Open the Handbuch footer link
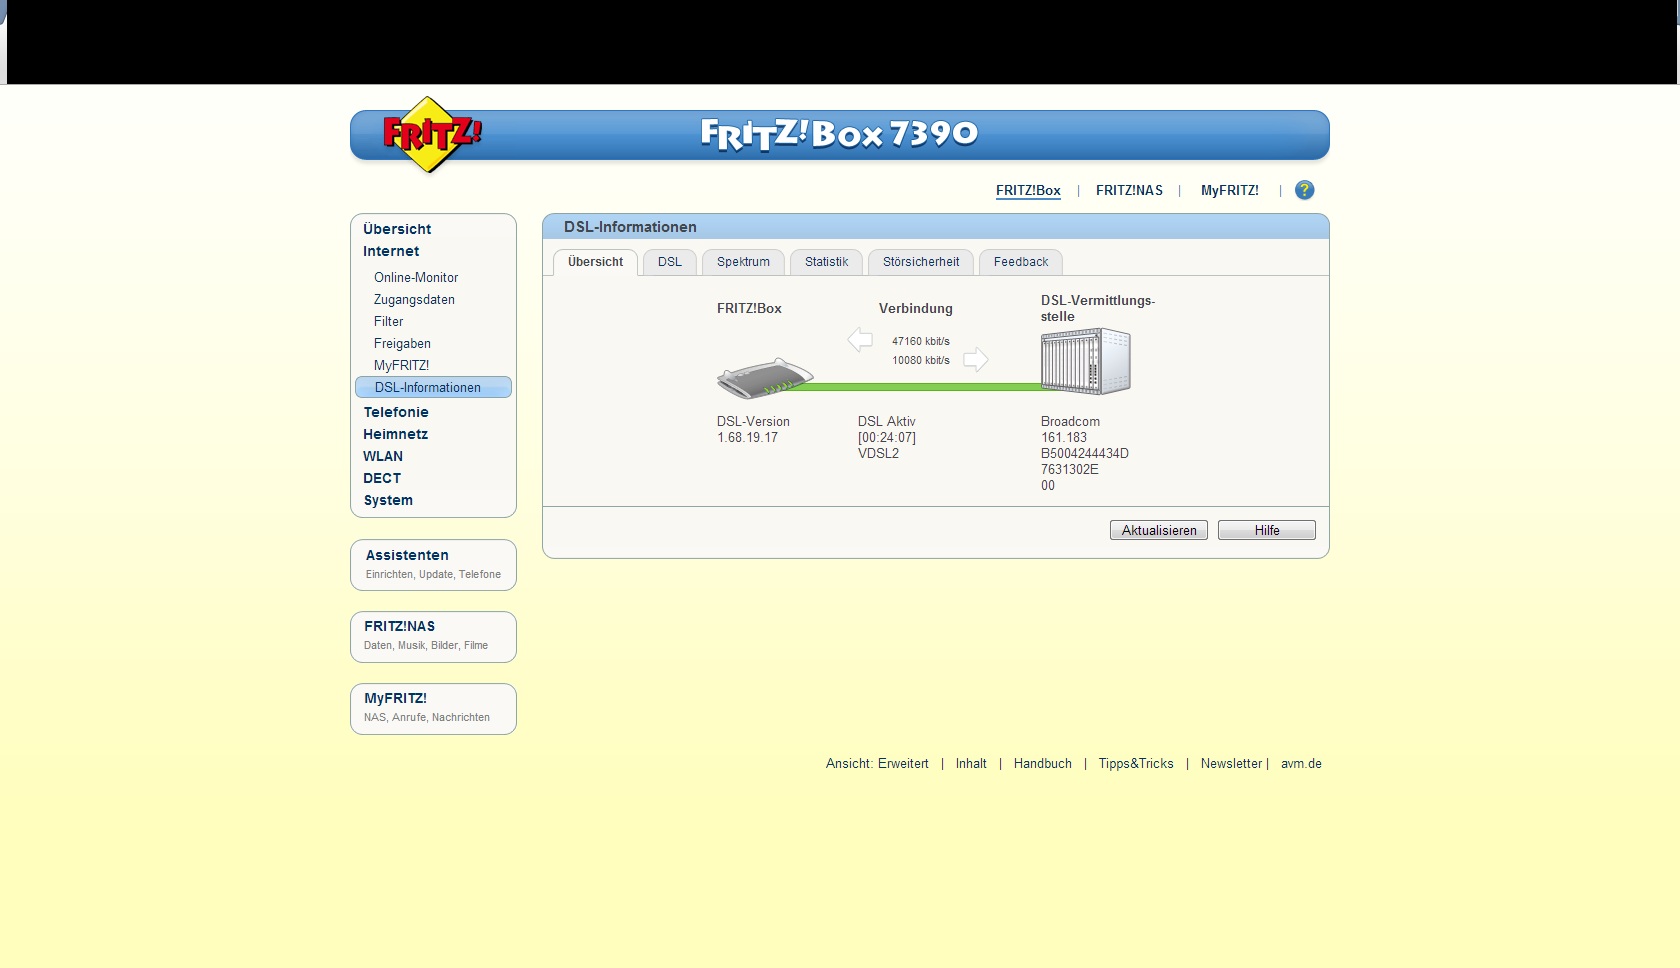The image size is (1680, 968). 1043,764
